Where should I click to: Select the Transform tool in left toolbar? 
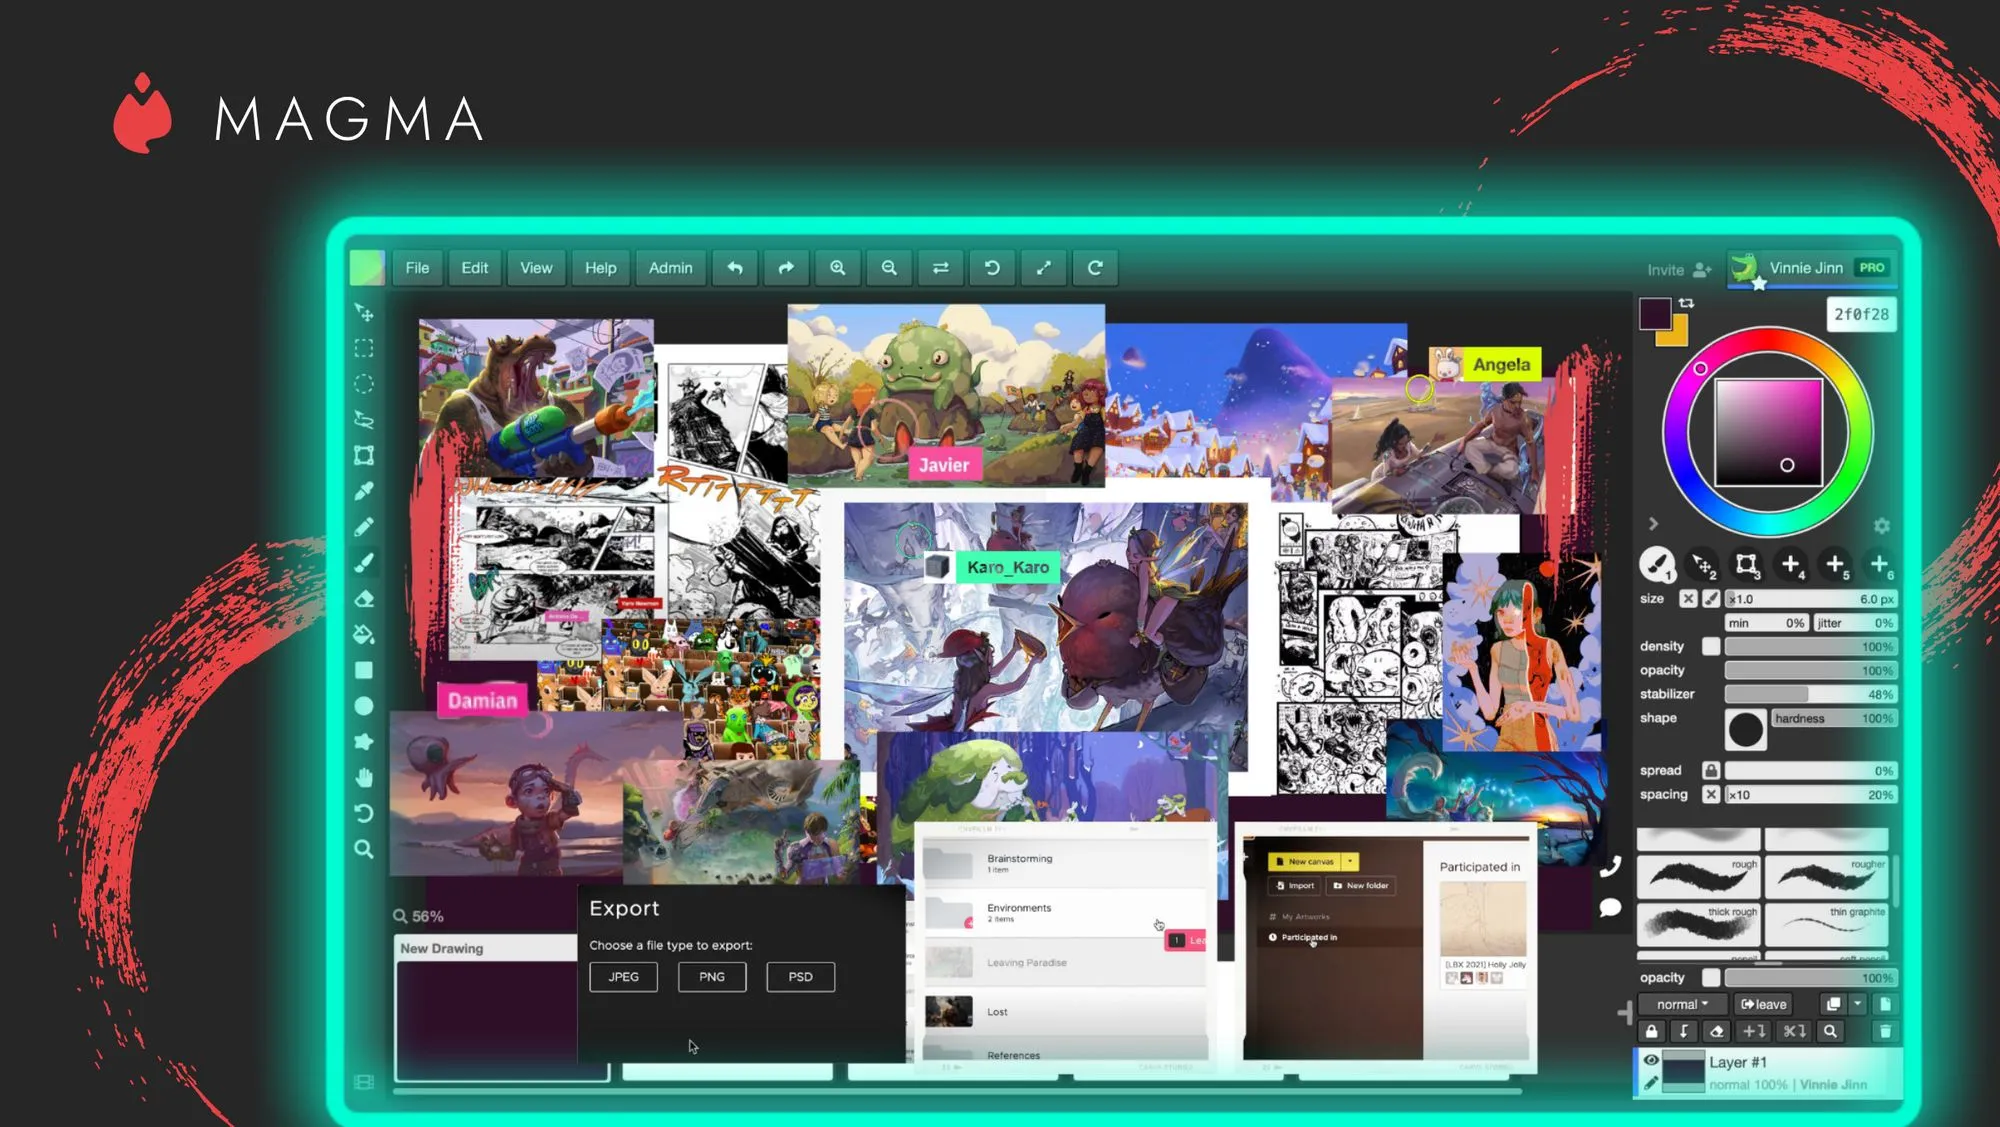point(364,456)
